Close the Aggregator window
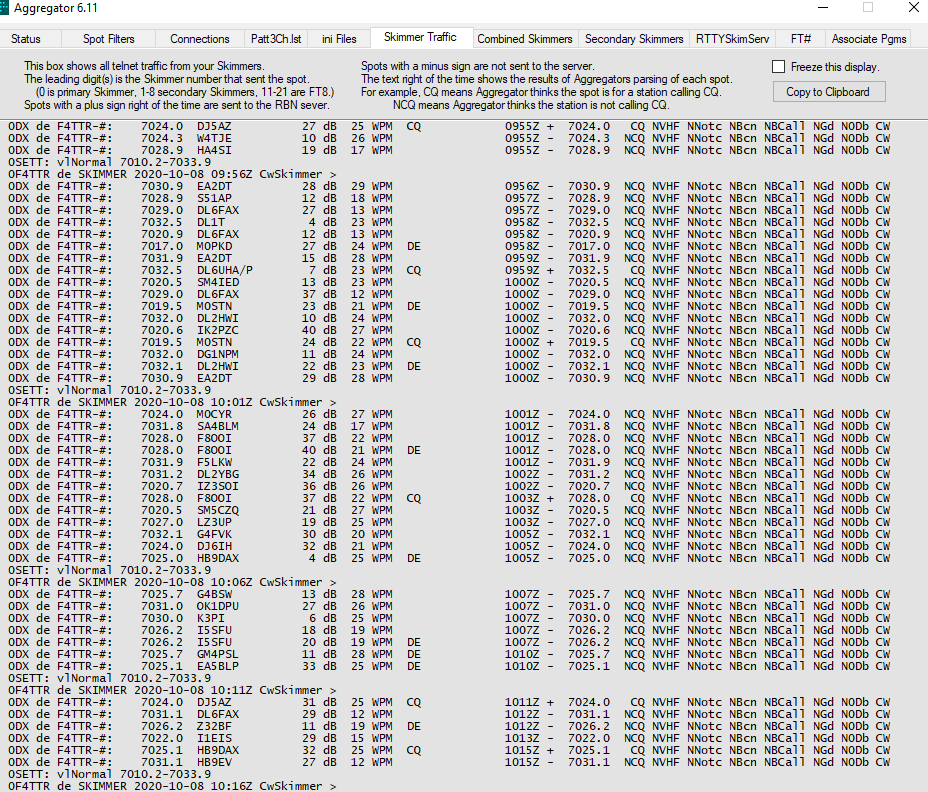This screenshot has height=792, width=928. coord(913,8)
